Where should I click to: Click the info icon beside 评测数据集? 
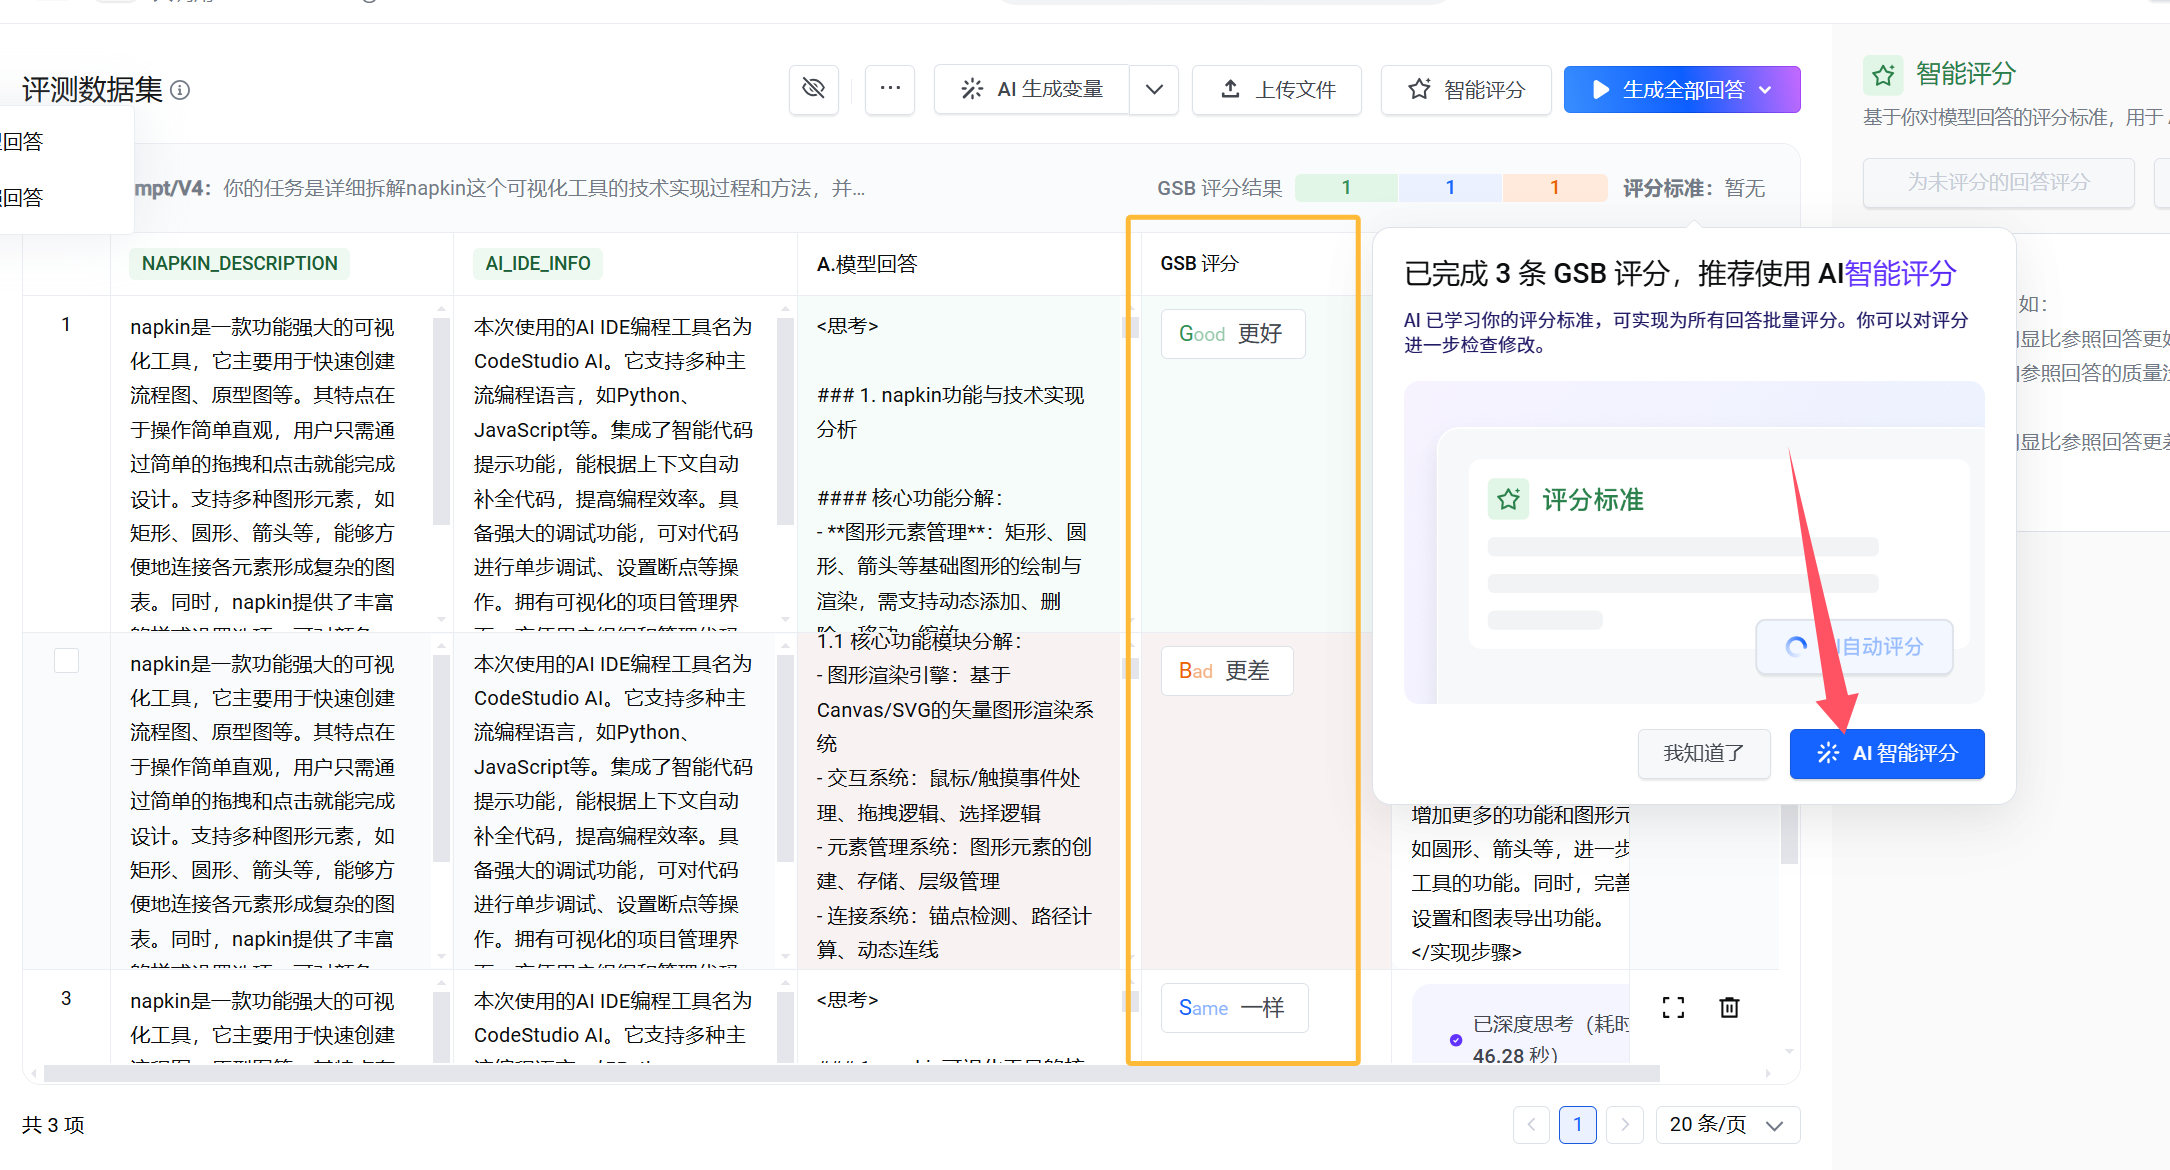(x=180, y=90)
